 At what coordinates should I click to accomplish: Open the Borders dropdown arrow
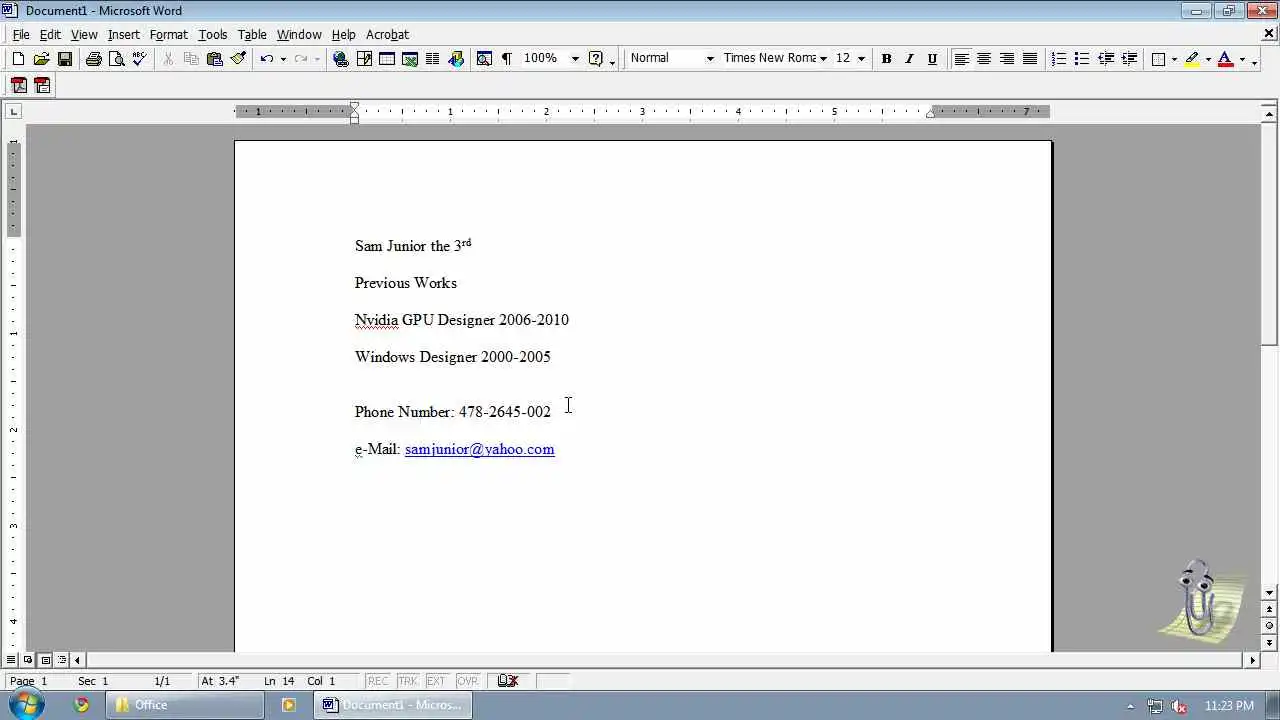[x=1174, y=59]
